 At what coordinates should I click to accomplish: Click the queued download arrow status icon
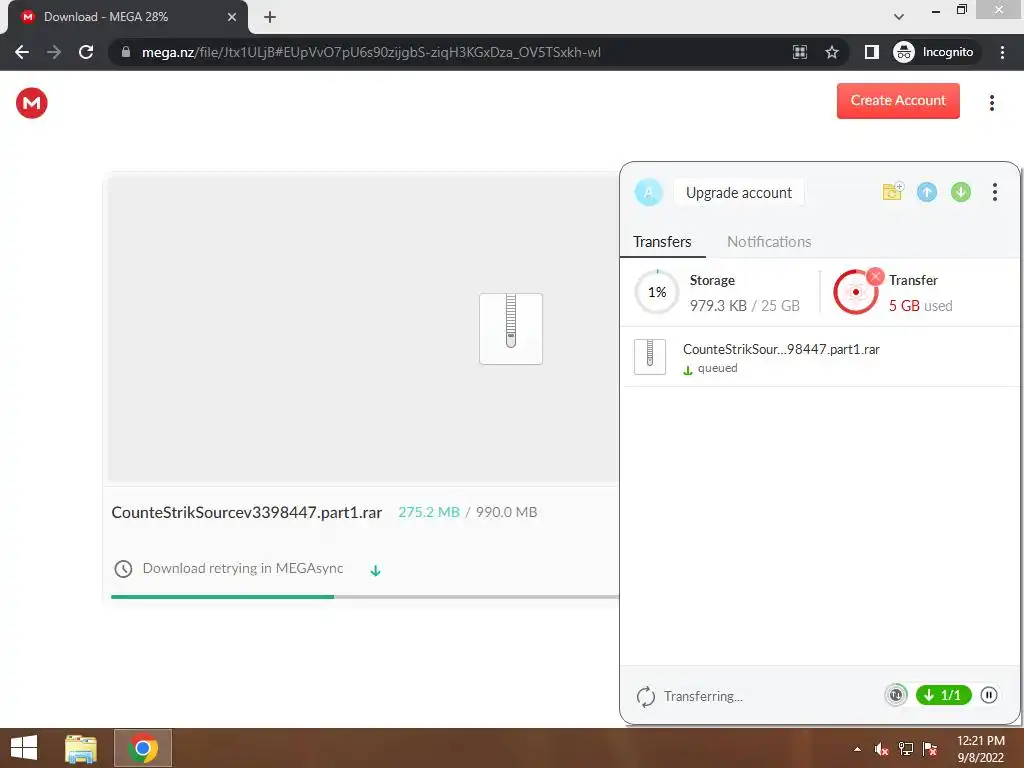coord(688,370)
